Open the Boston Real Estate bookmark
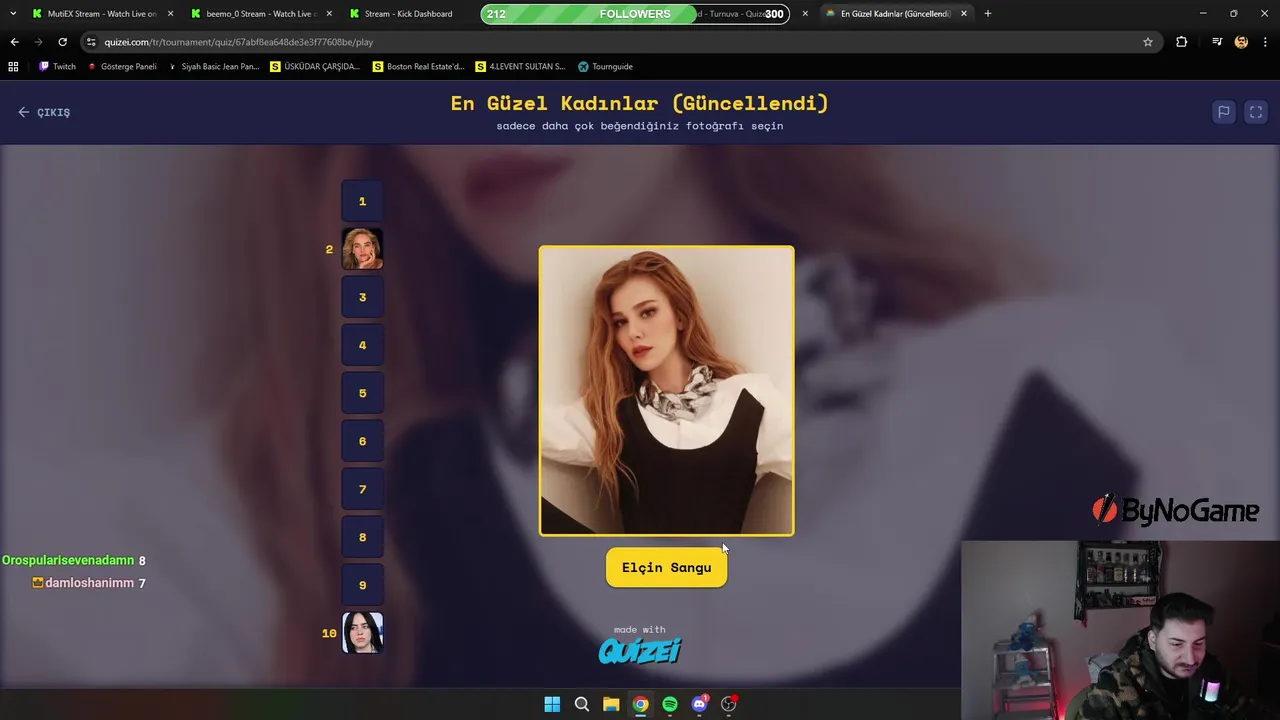1280x720 pixels. [418, 67]
